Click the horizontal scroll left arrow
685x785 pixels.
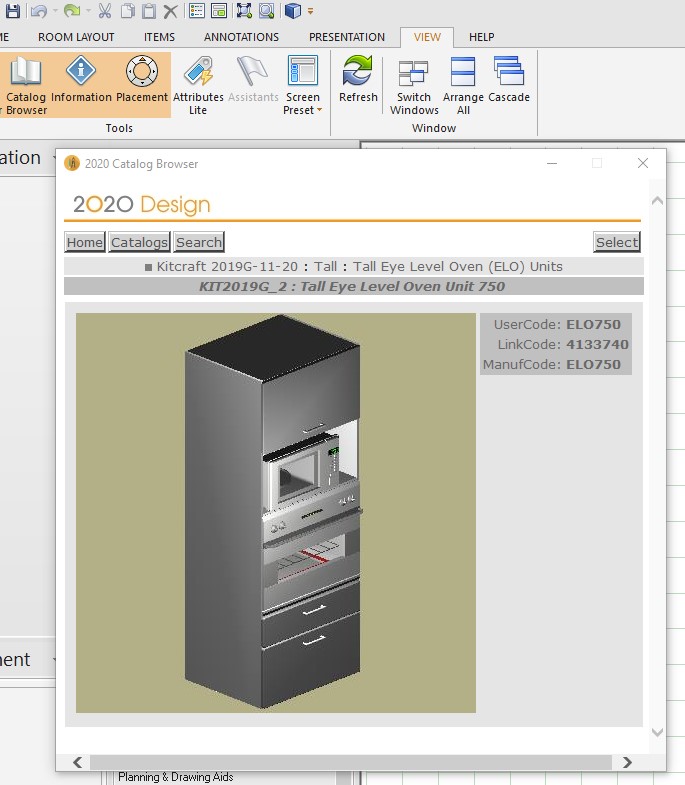click(78, 762)
